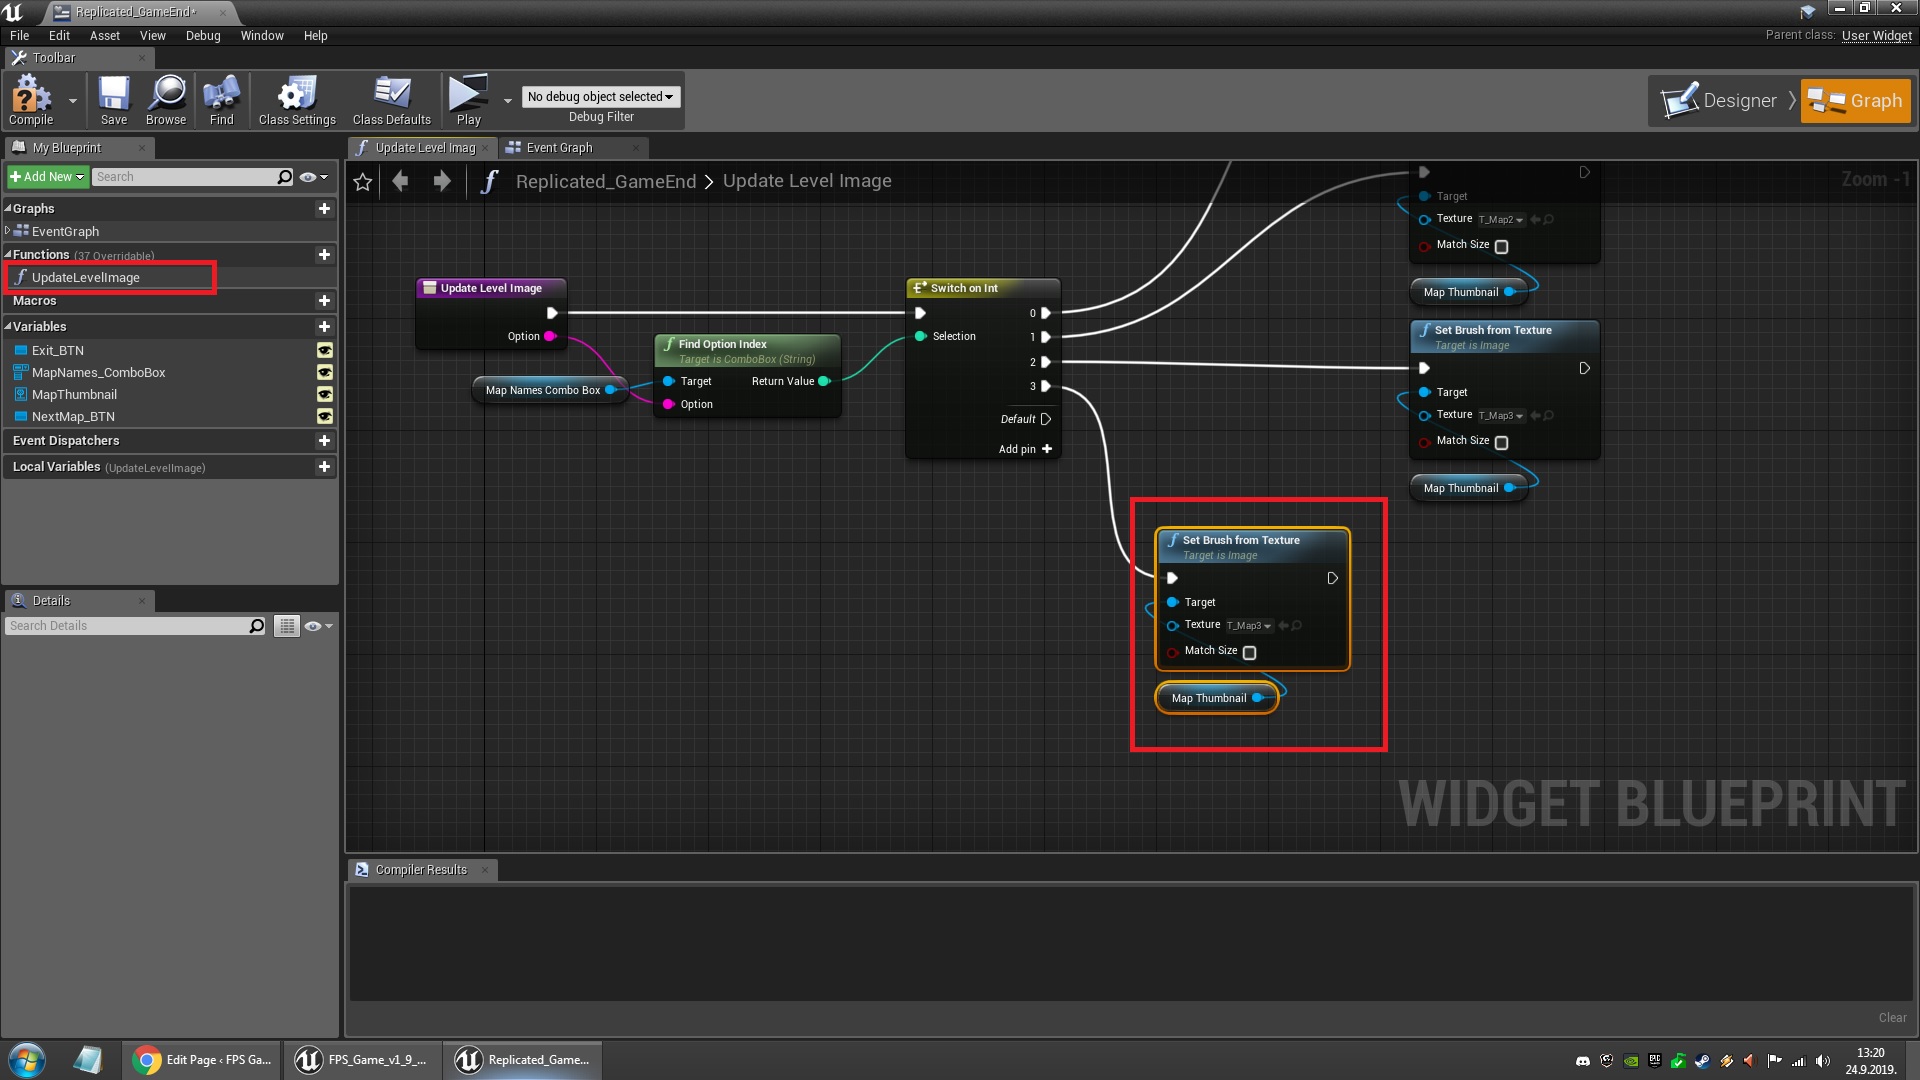This screenshot has width=1920, height=1080.
Task: Toggle visibility eye for Exit_BTN variable
Action: [x=325, y=350]
